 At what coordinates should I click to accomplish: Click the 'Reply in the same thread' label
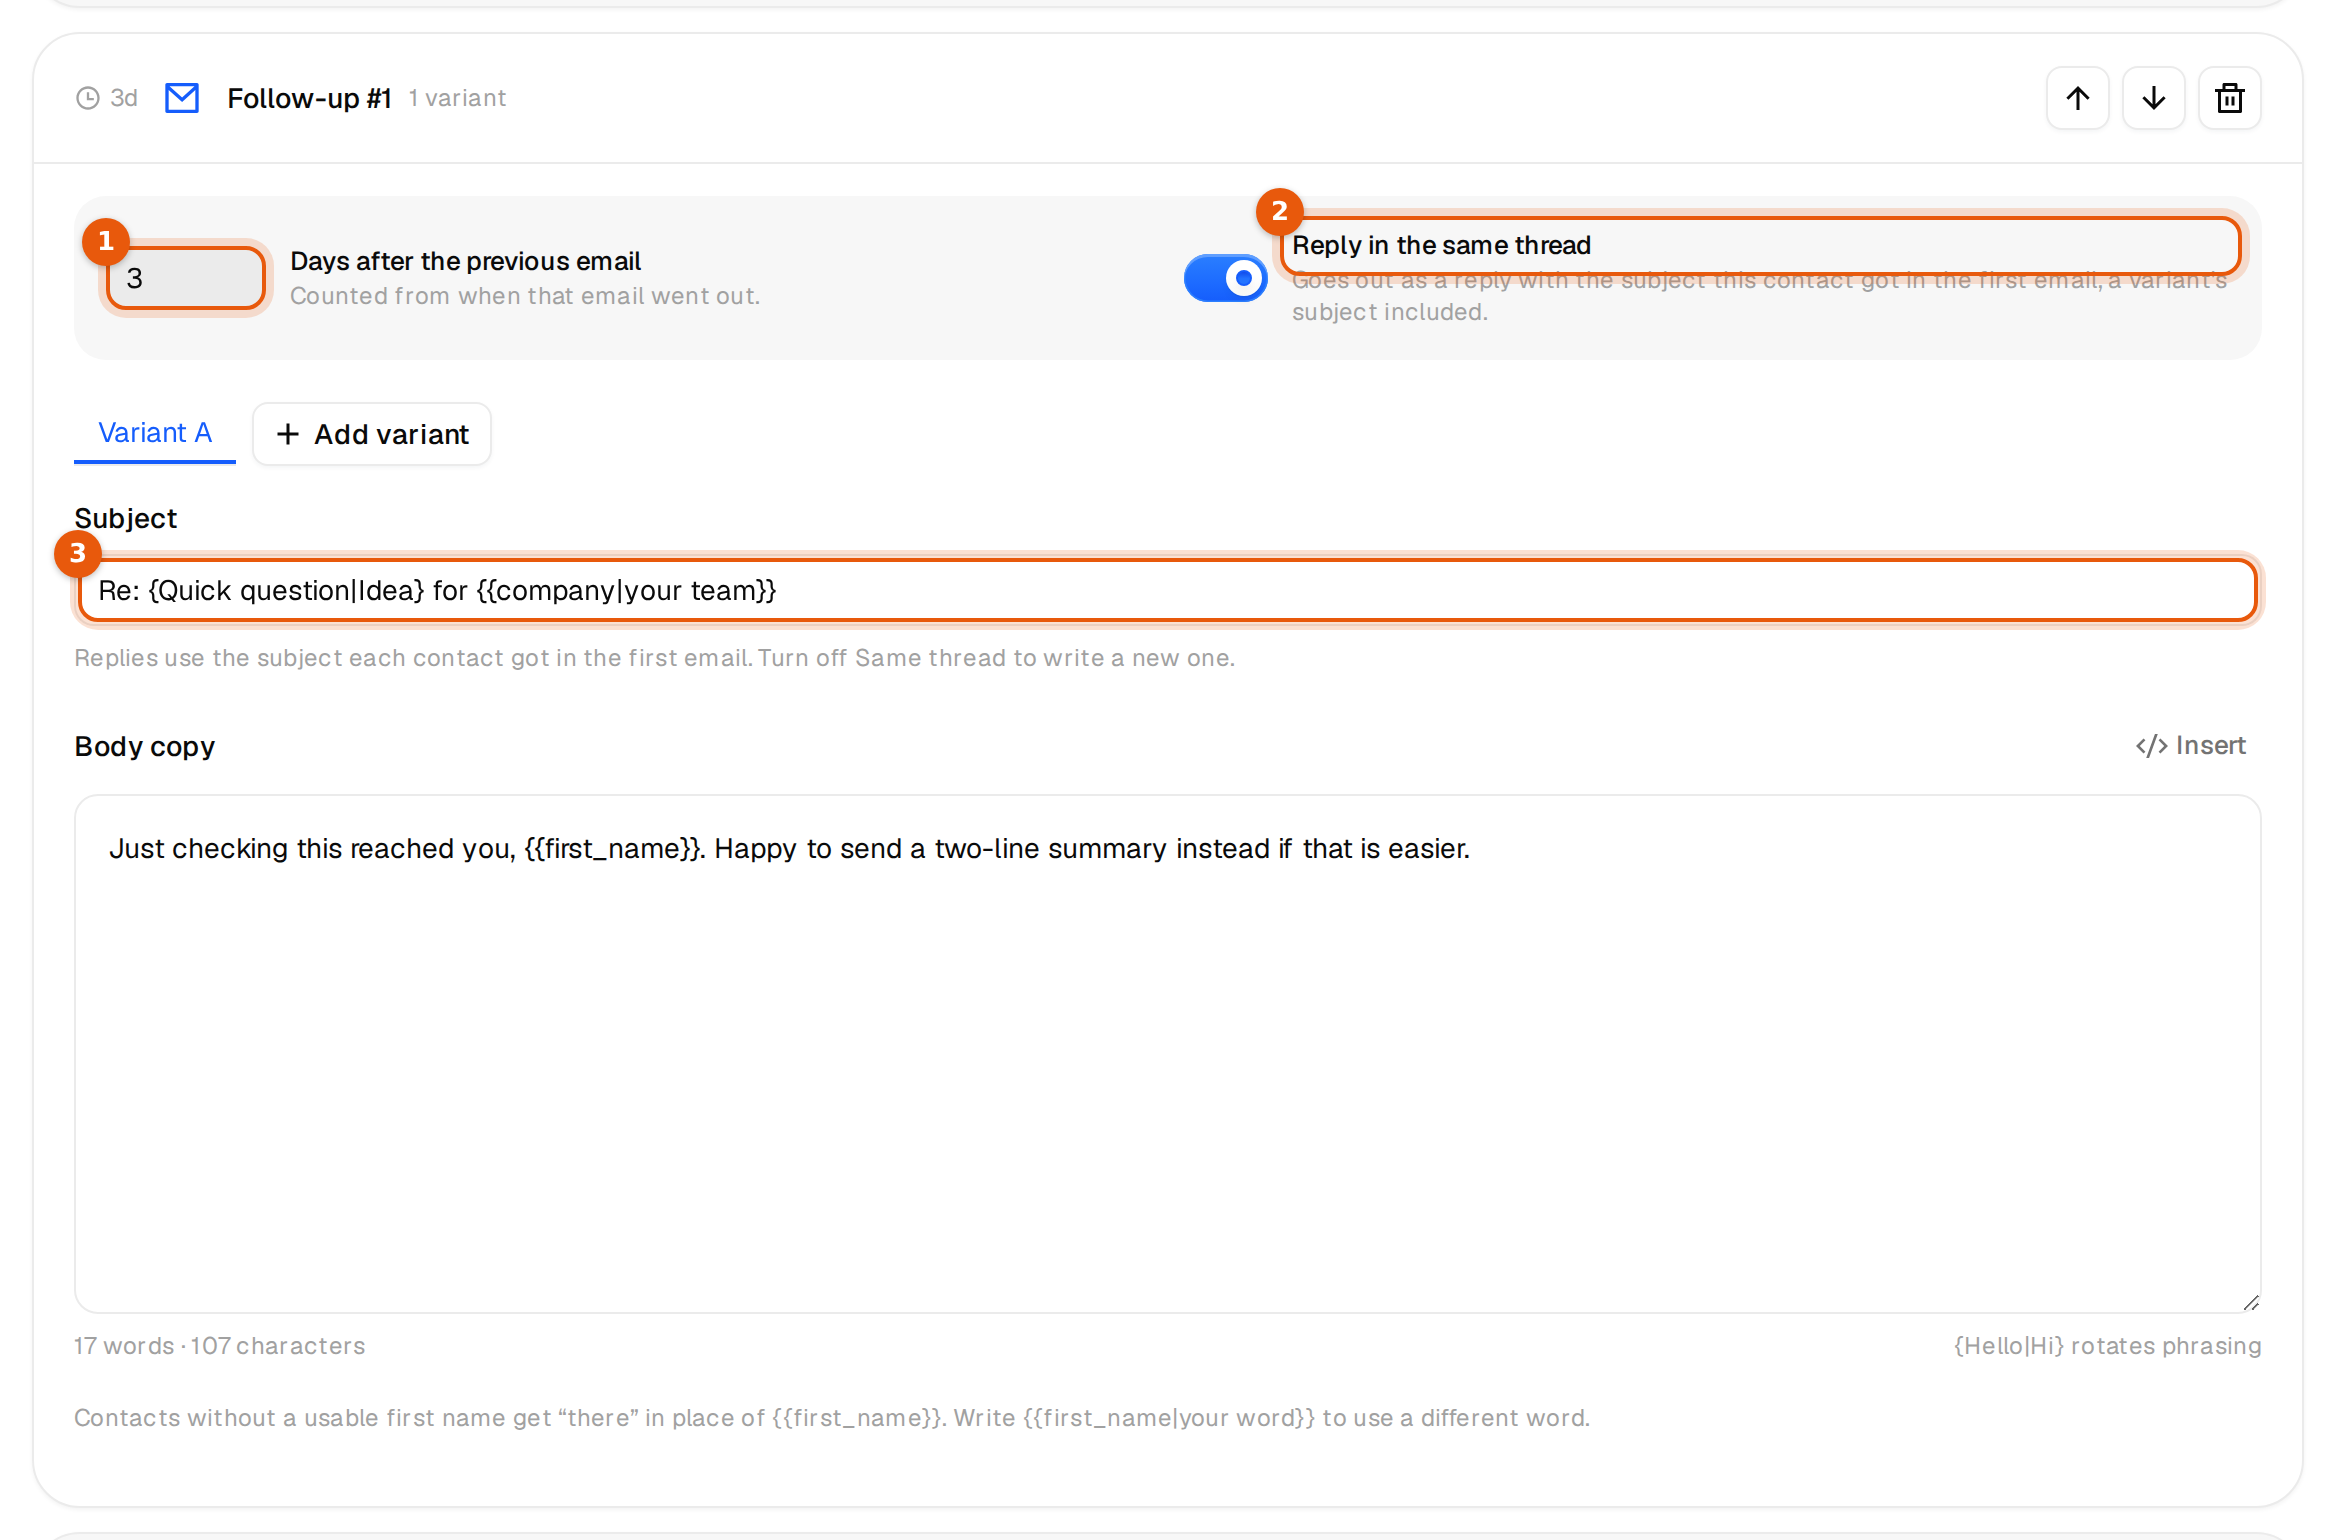1441,245
